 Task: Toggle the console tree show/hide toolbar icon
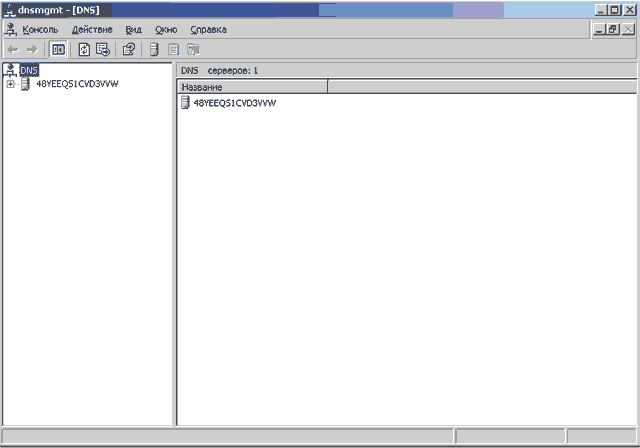tap(58, 50)
